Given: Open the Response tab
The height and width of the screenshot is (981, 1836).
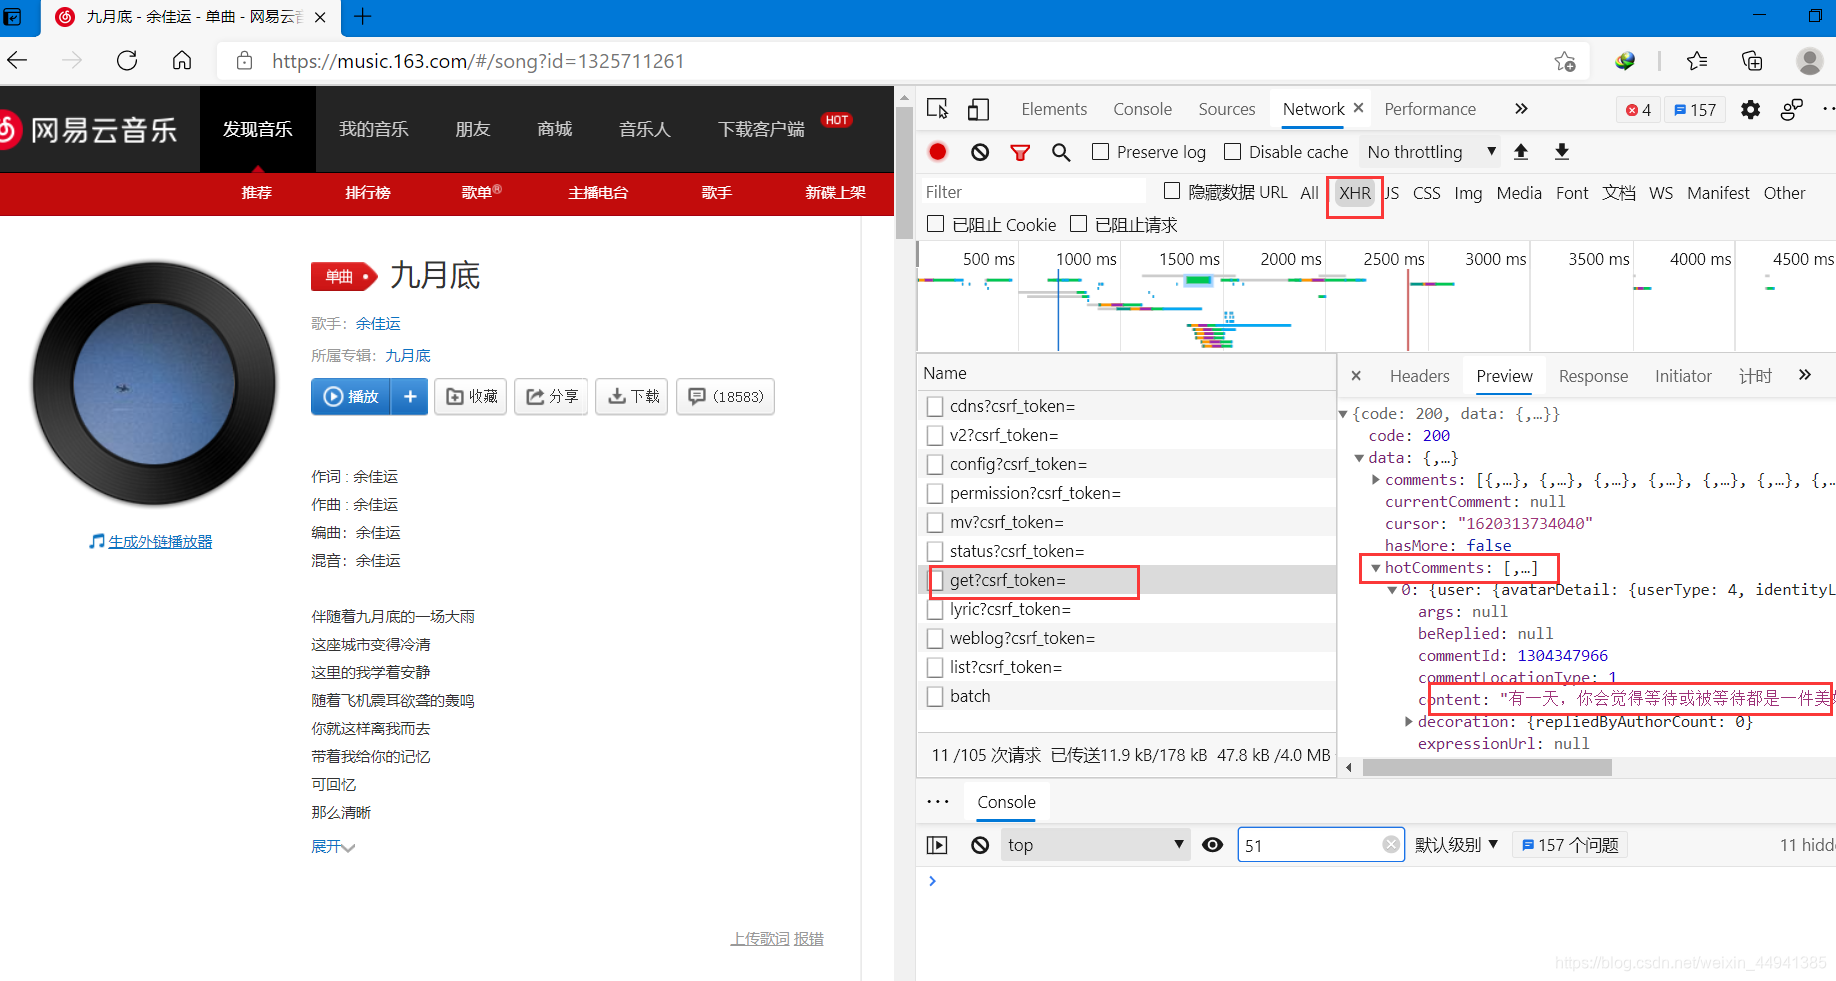Looking at the screenshot, I should coord(1593,376).
